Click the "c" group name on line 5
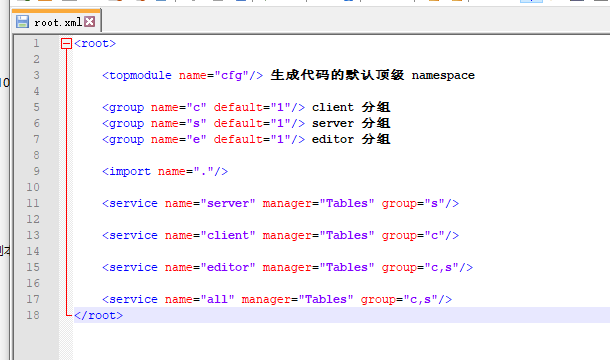610x360 pixels. pyautogui.click(x=196, y=107)
